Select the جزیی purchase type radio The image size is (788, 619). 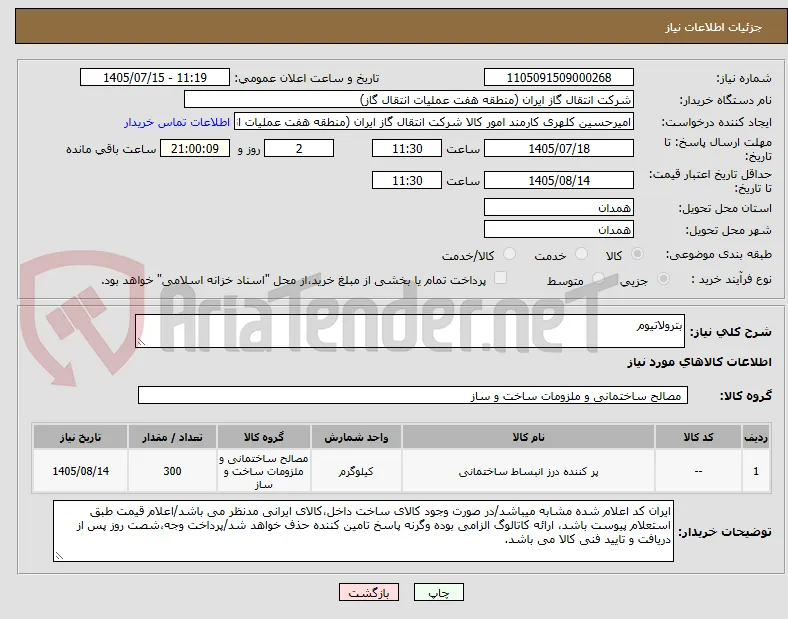(663, 279)
